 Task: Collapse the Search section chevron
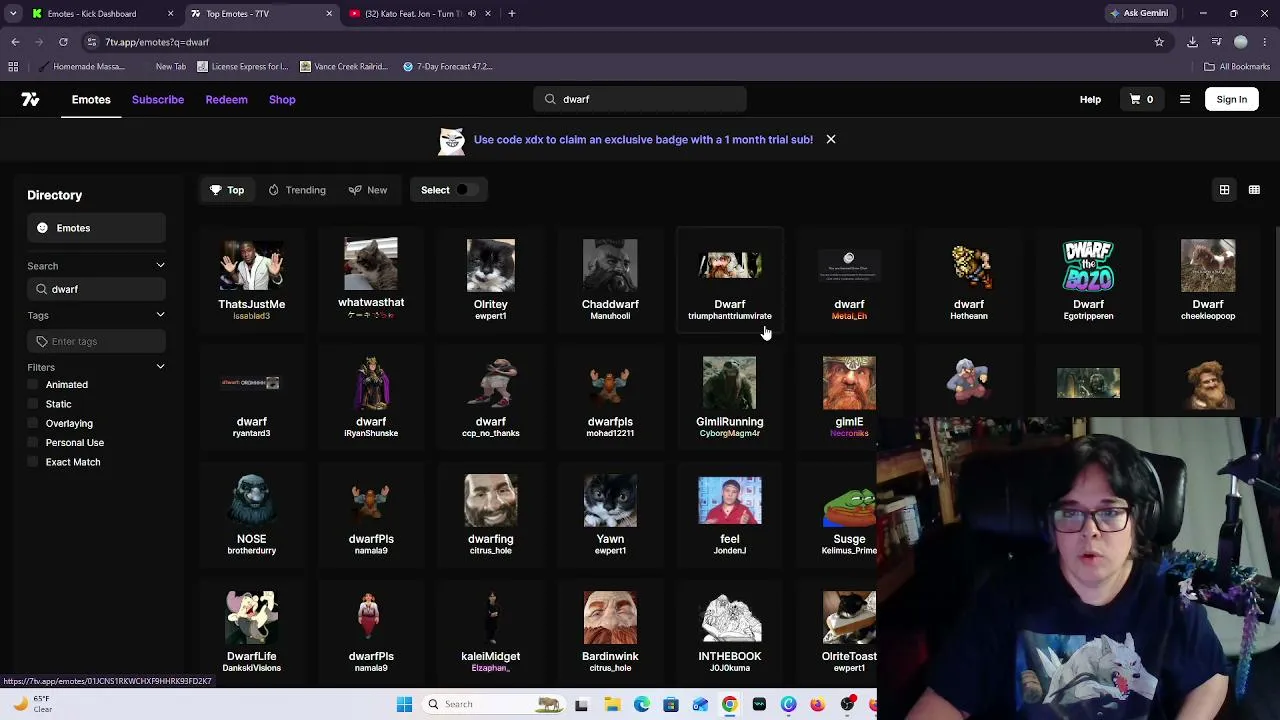click(x=160, y=266)
